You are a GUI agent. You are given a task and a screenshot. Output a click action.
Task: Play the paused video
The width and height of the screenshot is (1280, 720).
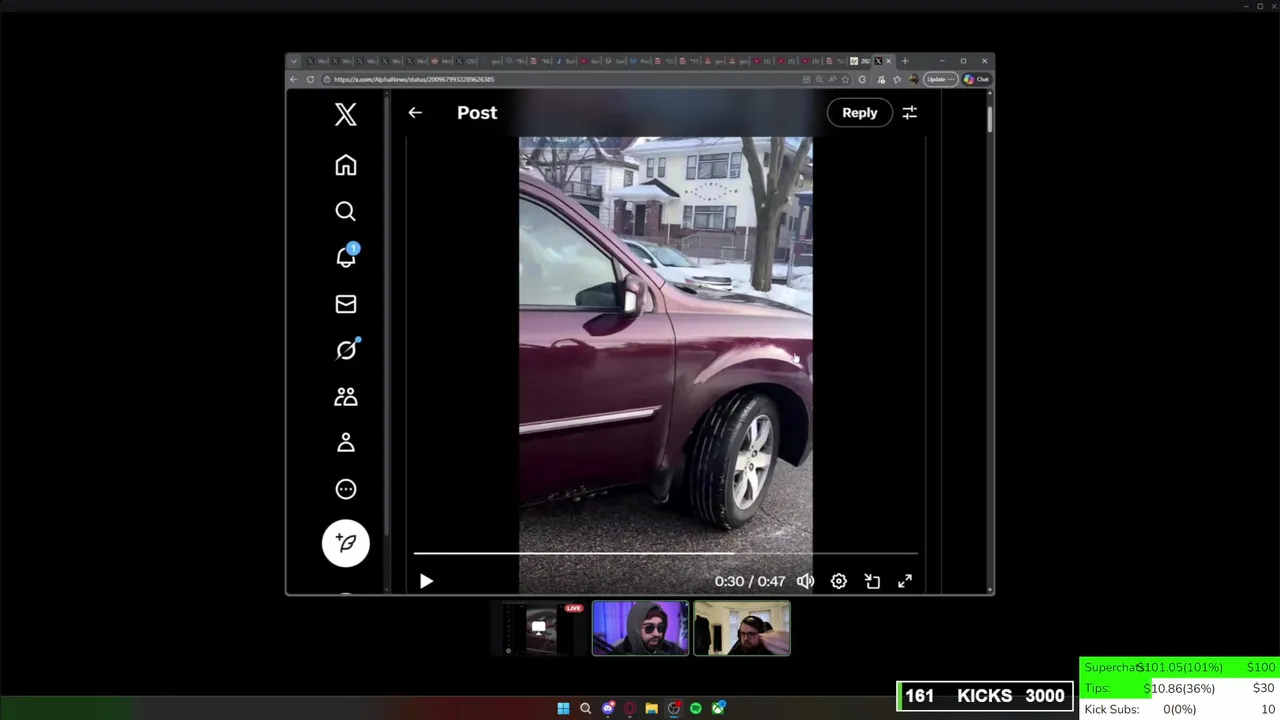click(426, 581)
